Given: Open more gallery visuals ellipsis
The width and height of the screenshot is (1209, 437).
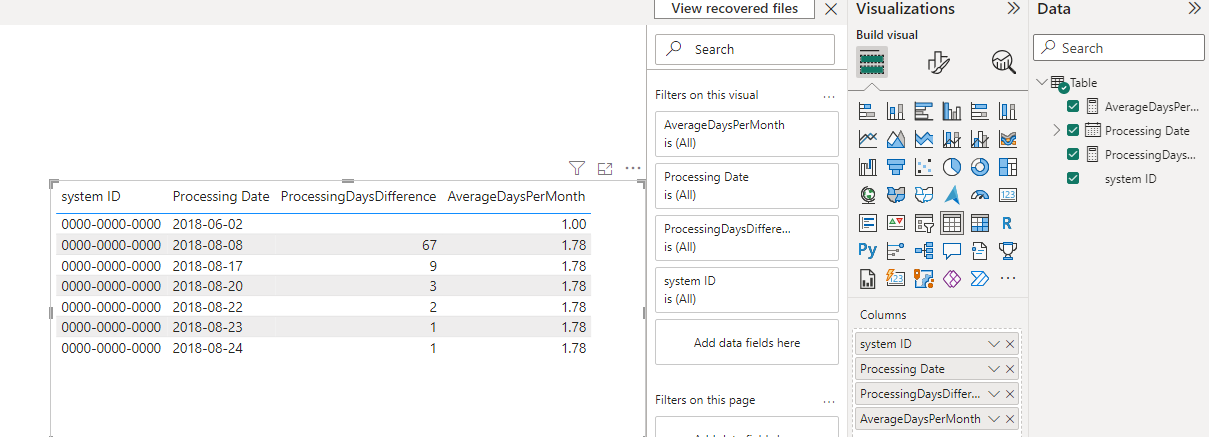Looking at the screenshot, I should click(x=1007, y=278).
